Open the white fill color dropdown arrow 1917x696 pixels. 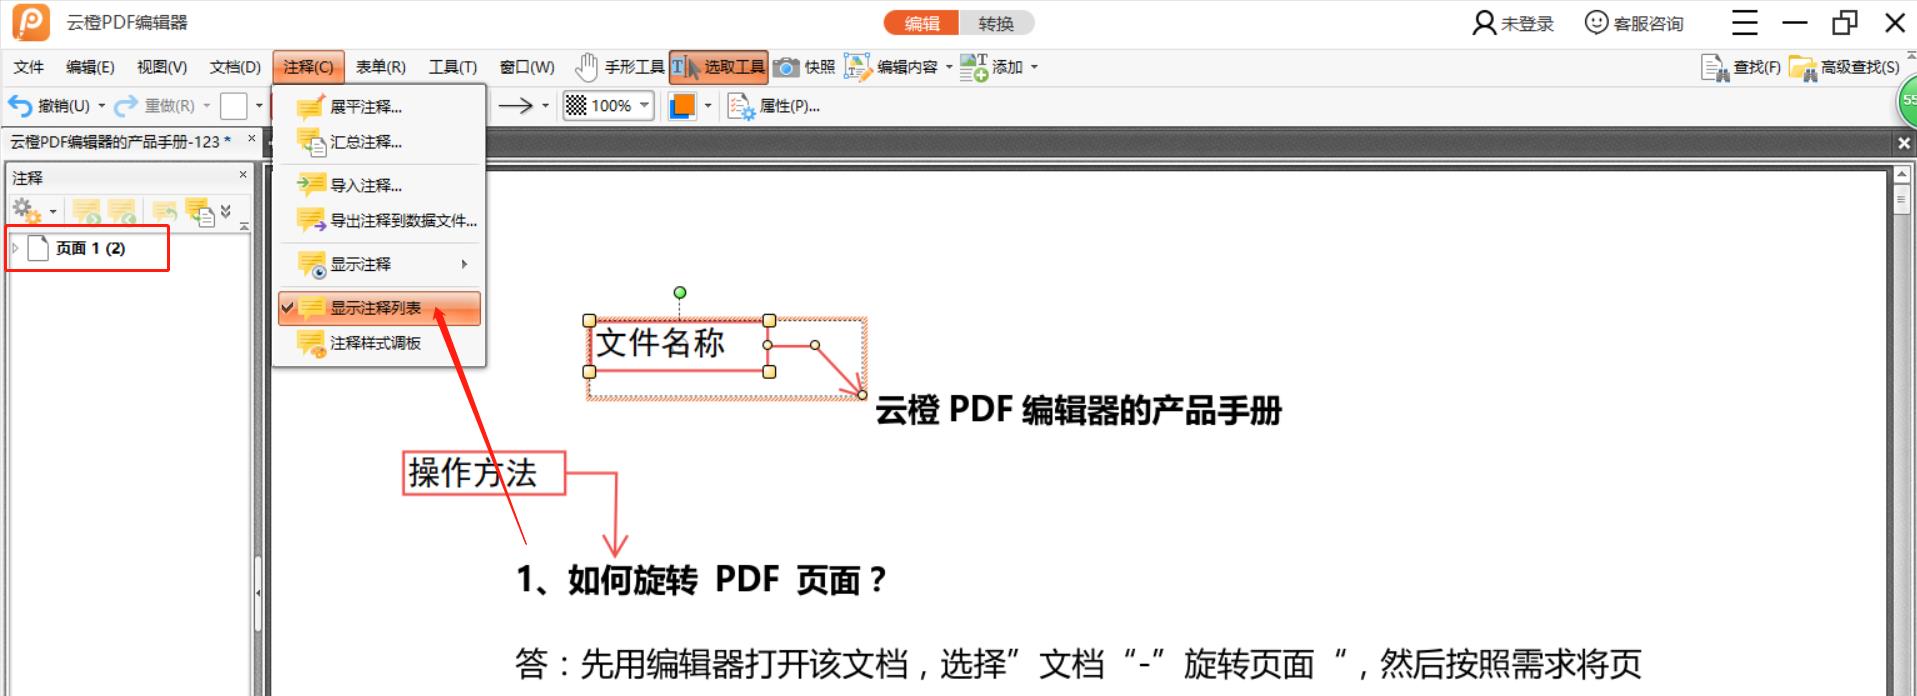click(x=259, y=105)
